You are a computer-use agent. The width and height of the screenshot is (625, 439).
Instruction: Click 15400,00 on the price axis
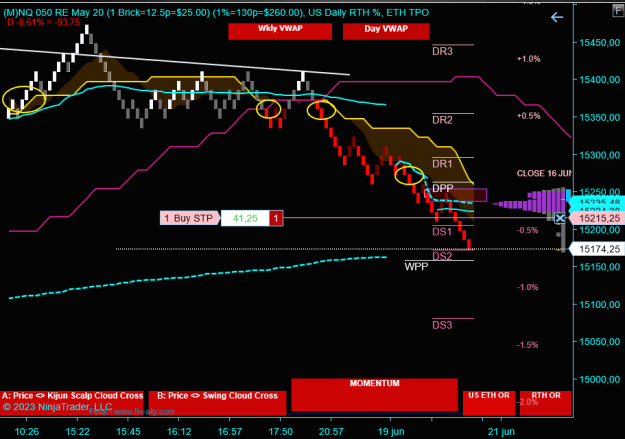599,80
